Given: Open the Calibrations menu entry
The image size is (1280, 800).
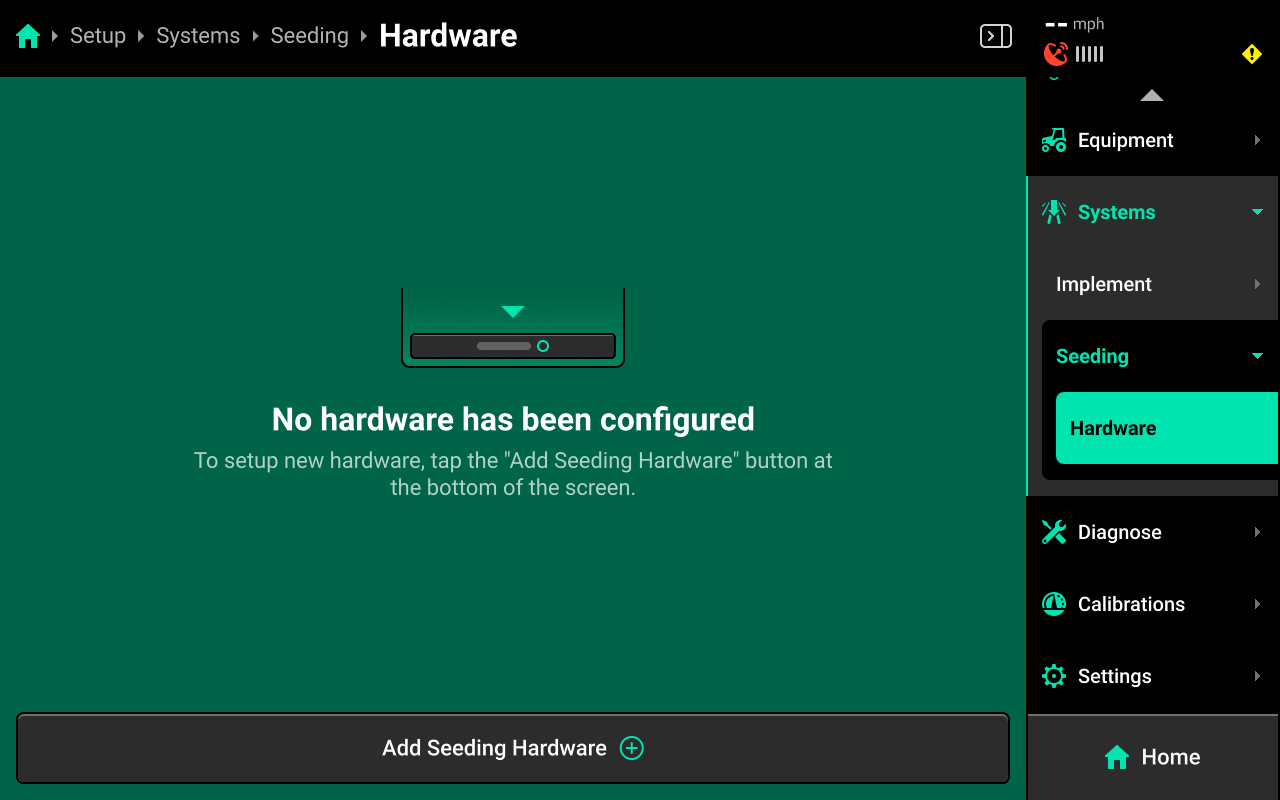Looking at the screenshot, I should 1153,604.
